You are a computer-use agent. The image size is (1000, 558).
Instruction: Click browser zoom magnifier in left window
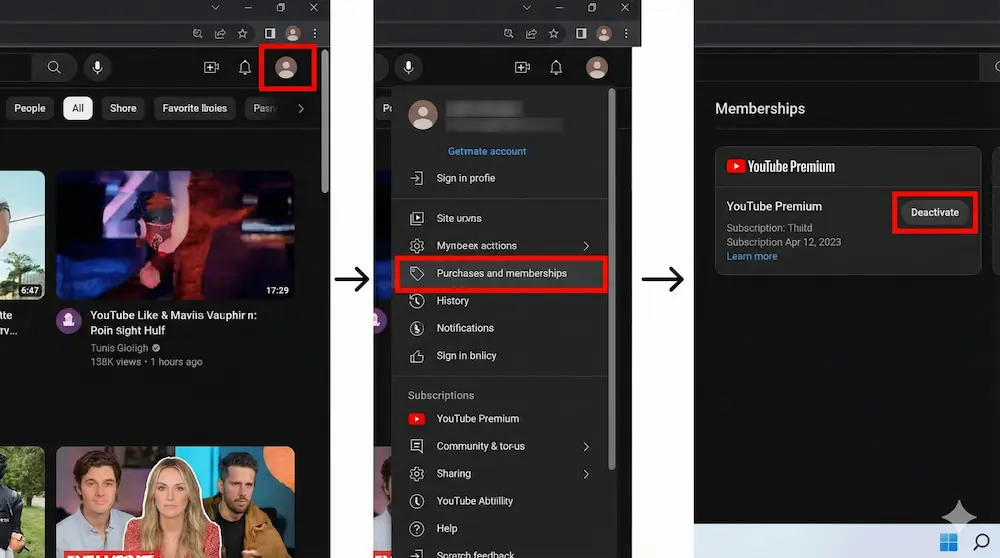tap(198, 33)
